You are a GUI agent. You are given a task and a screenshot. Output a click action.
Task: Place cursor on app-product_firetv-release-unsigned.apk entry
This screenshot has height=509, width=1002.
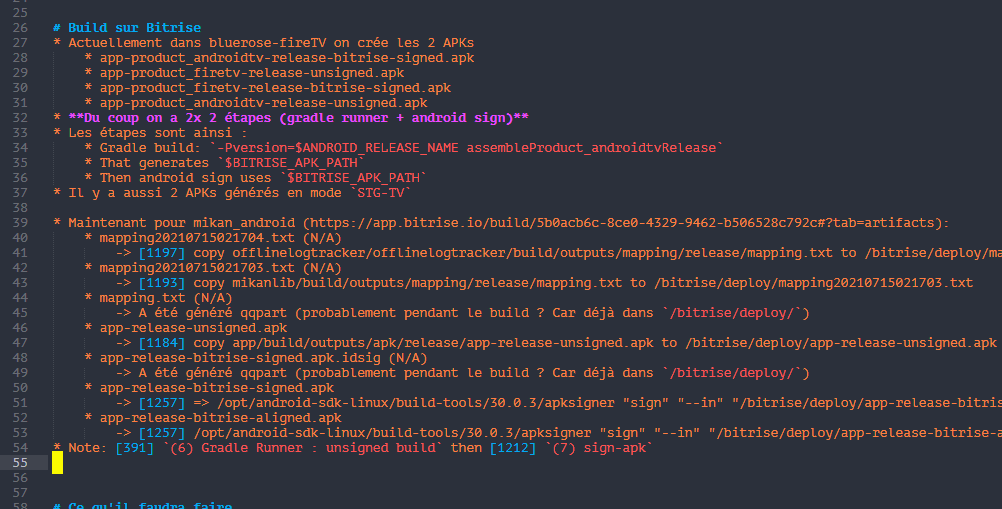pyautogui.click(x=252, y=72)
